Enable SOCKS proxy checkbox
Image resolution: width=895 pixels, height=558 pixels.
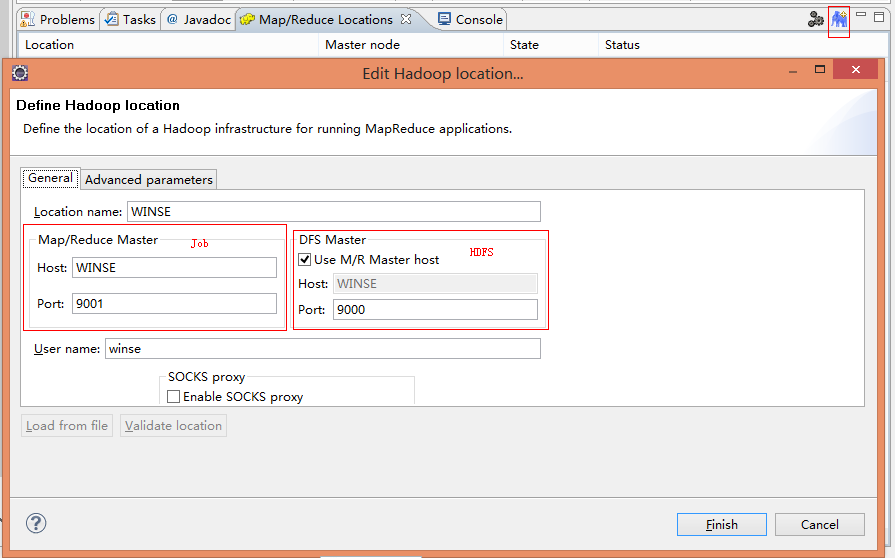coord(174,397)
